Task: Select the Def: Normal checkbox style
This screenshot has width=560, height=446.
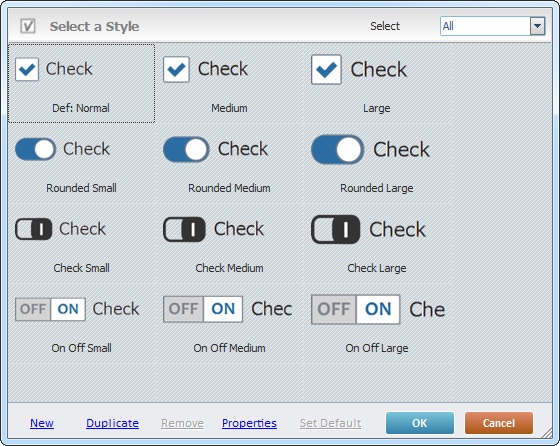Action: point(81,84)
